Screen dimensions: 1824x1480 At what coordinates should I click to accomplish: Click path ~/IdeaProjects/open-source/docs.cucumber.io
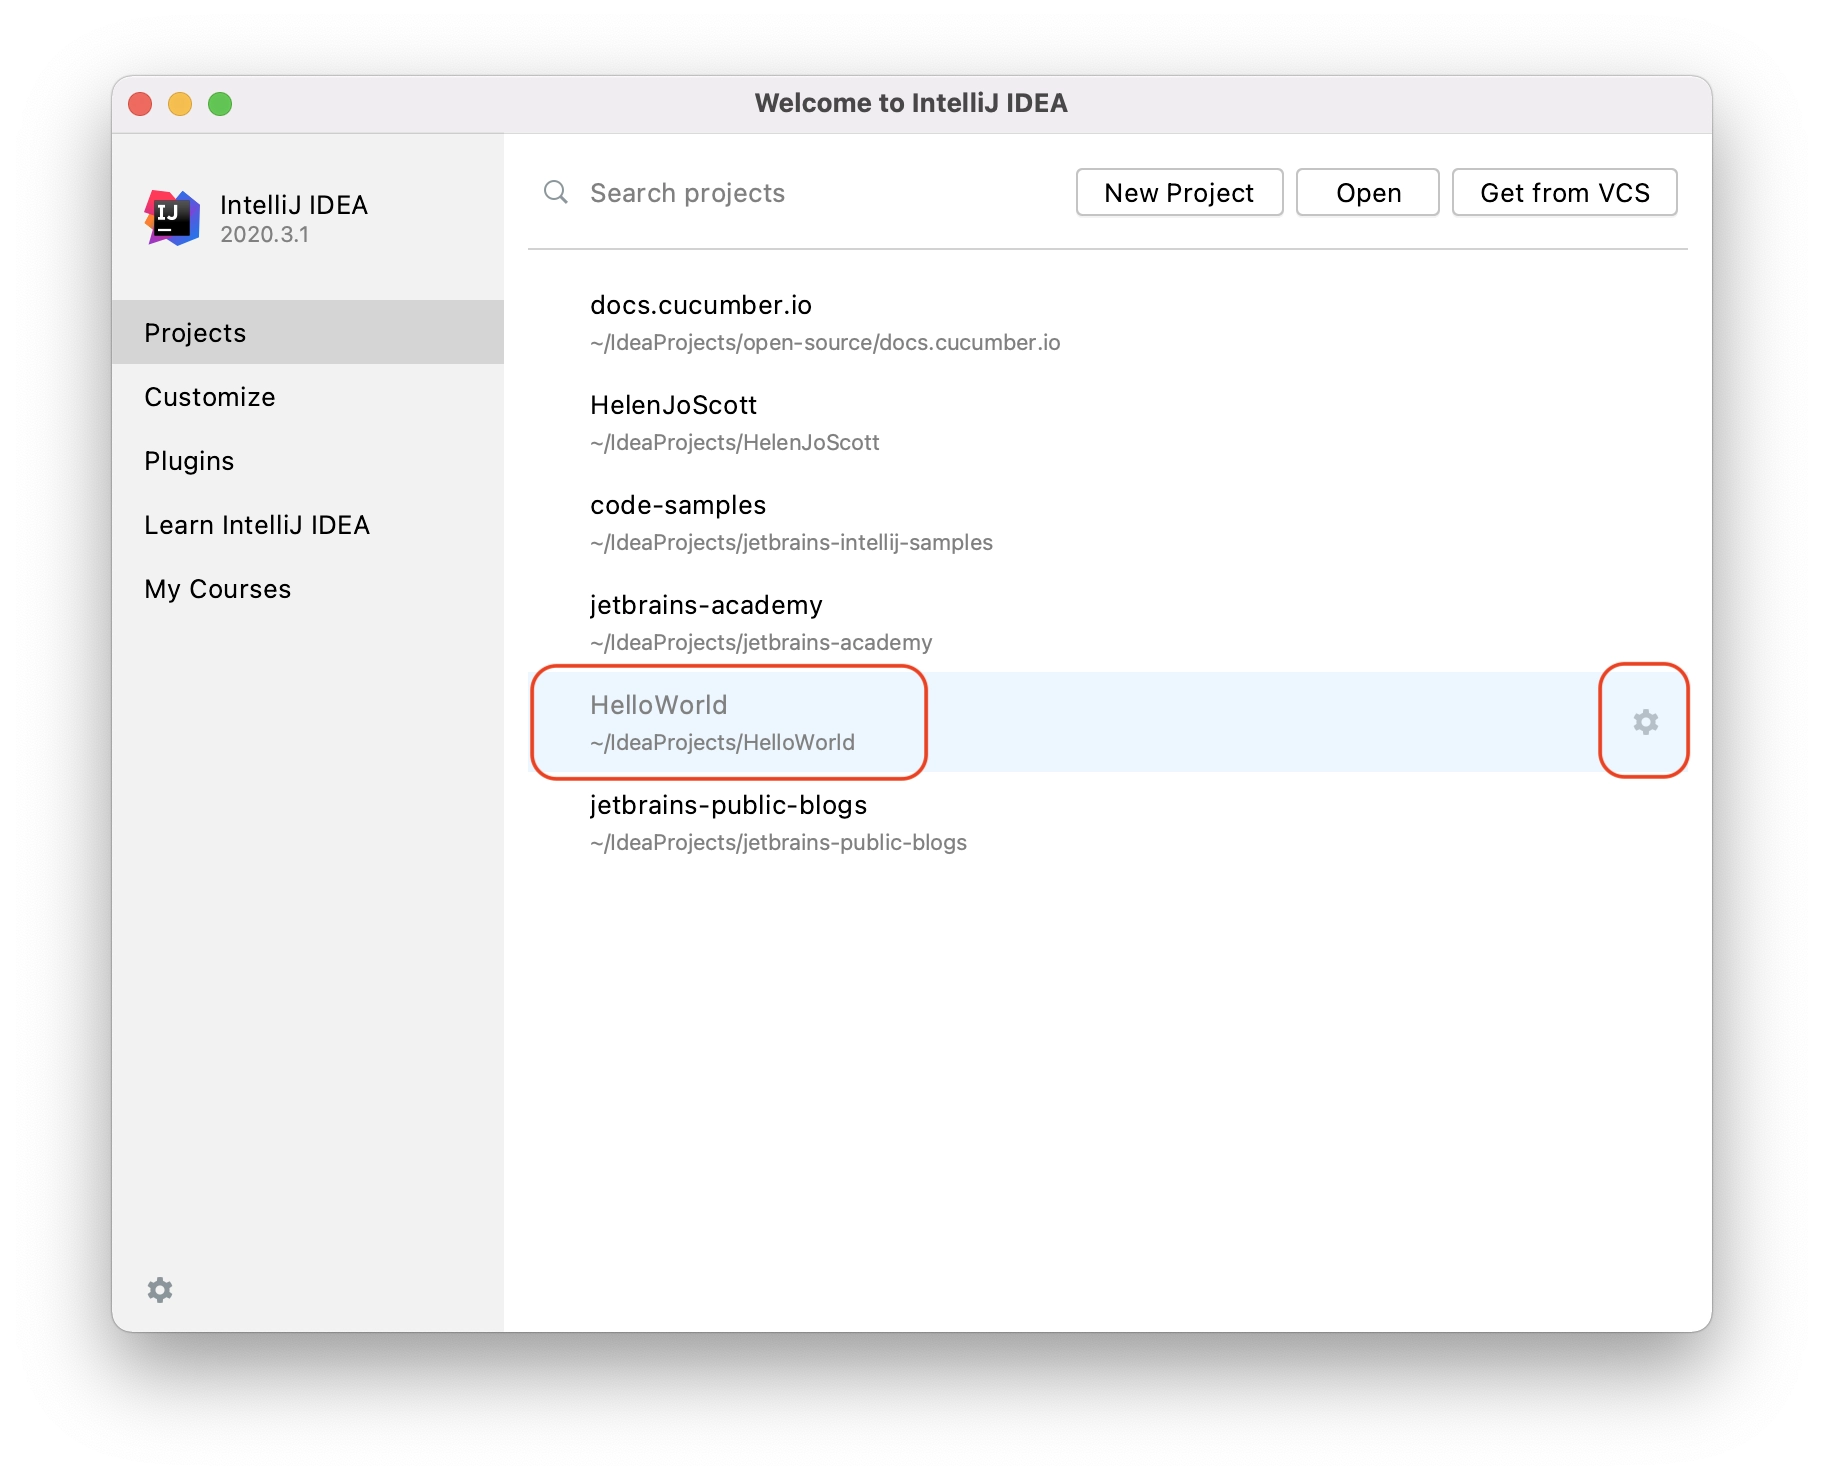click(825, 342)
